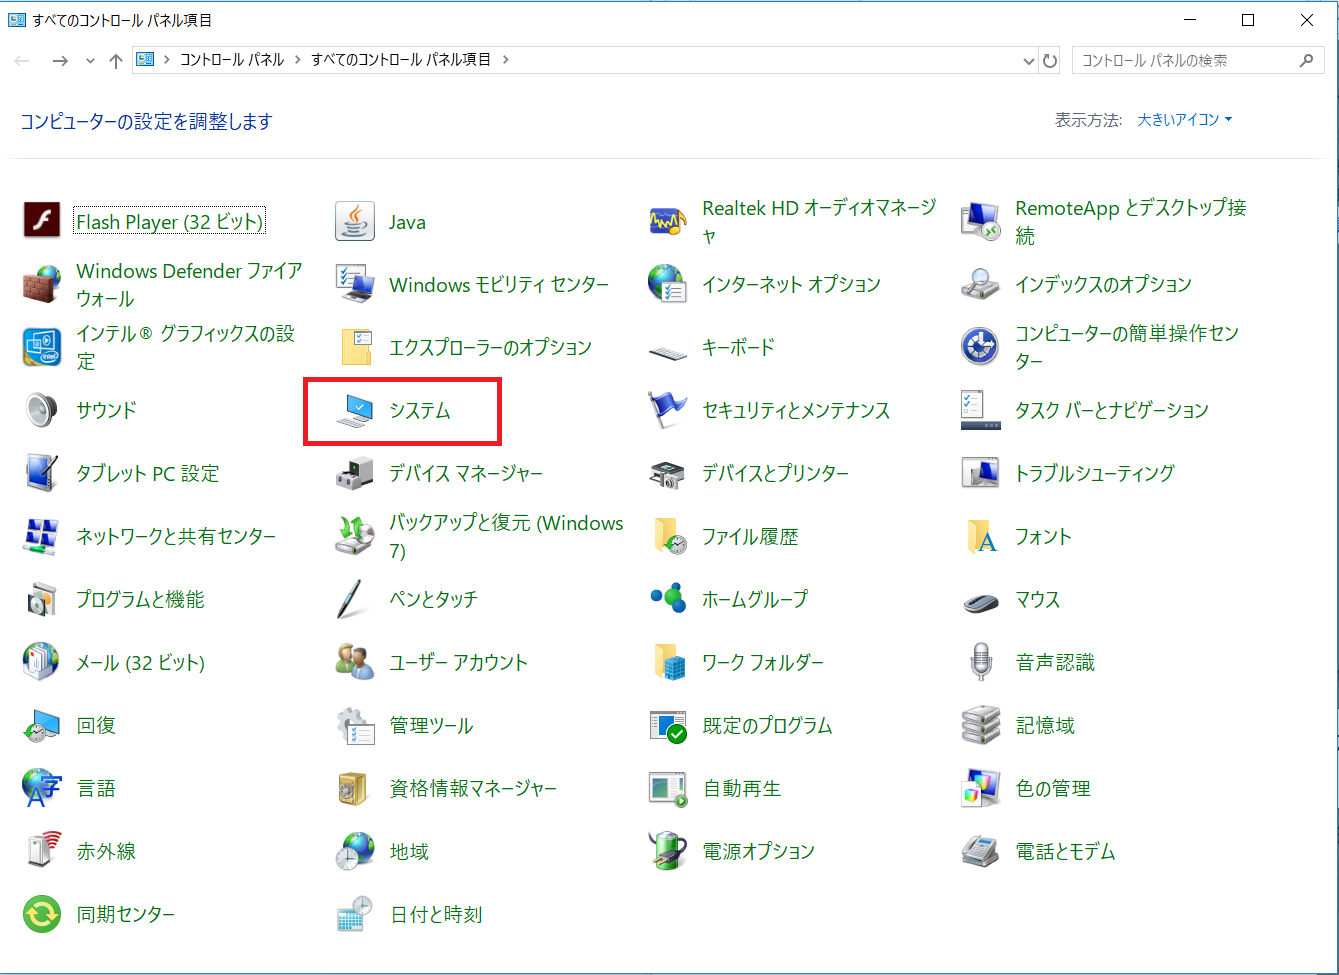
Task: Open the ユーザー アカウント icon
Action: [x=355, y=662]
